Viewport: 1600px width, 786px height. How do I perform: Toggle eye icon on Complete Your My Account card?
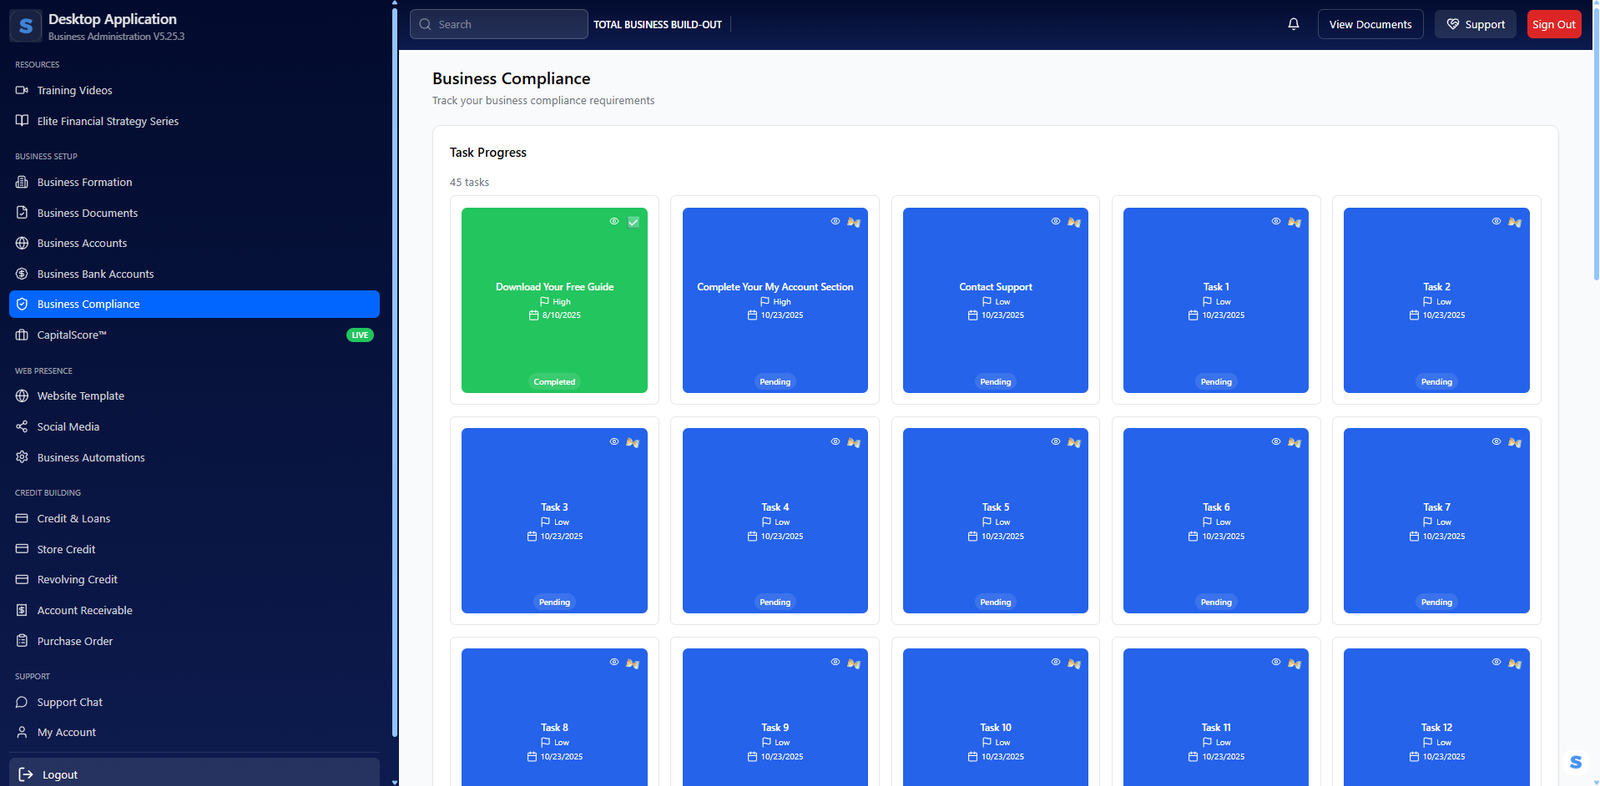(835, 222)
